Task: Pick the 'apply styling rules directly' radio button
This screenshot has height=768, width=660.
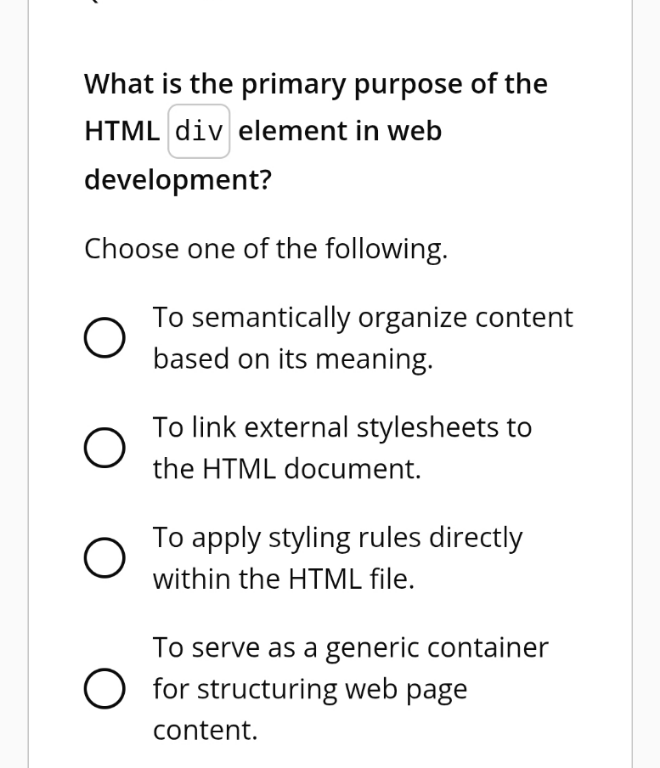Action: pos(104,557)
